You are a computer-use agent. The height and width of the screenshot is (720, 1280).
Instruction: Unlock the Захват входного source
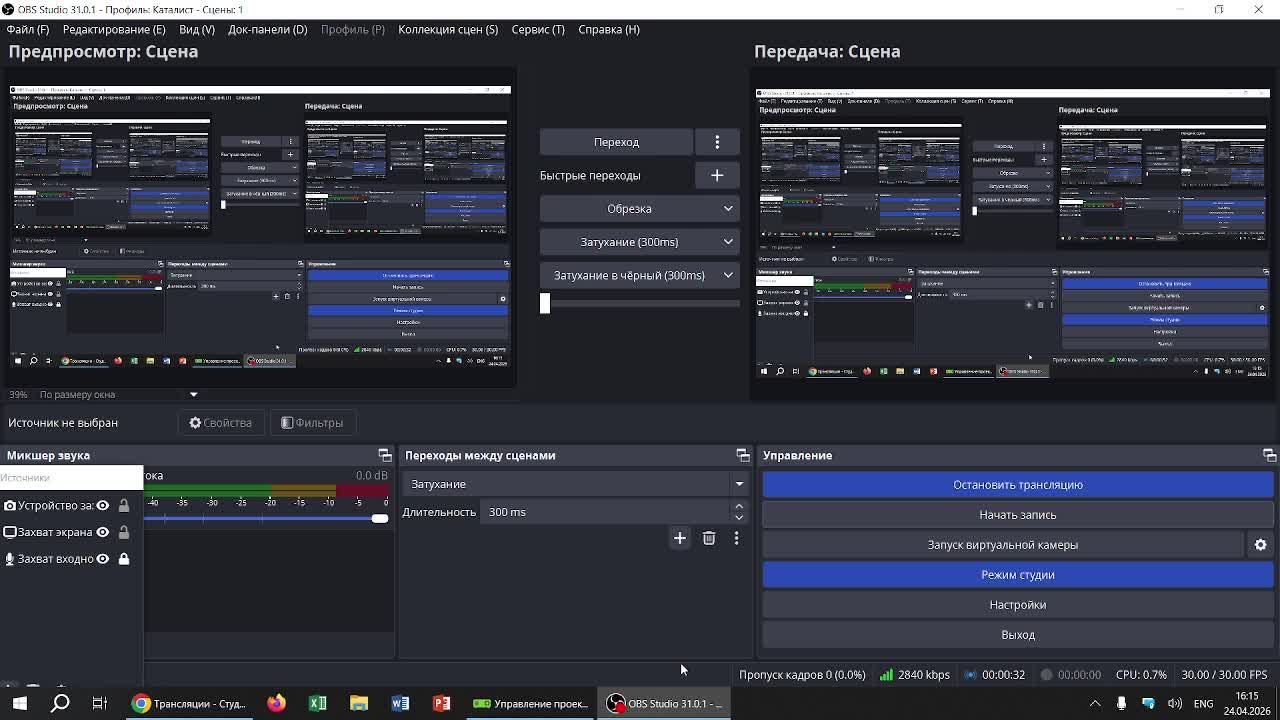tap(124, 559)
